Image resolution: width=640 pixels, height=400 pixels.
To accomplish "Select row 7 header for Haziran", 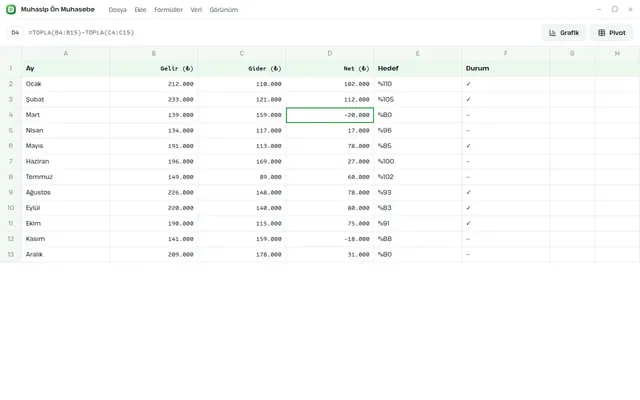I will point(11,161).
